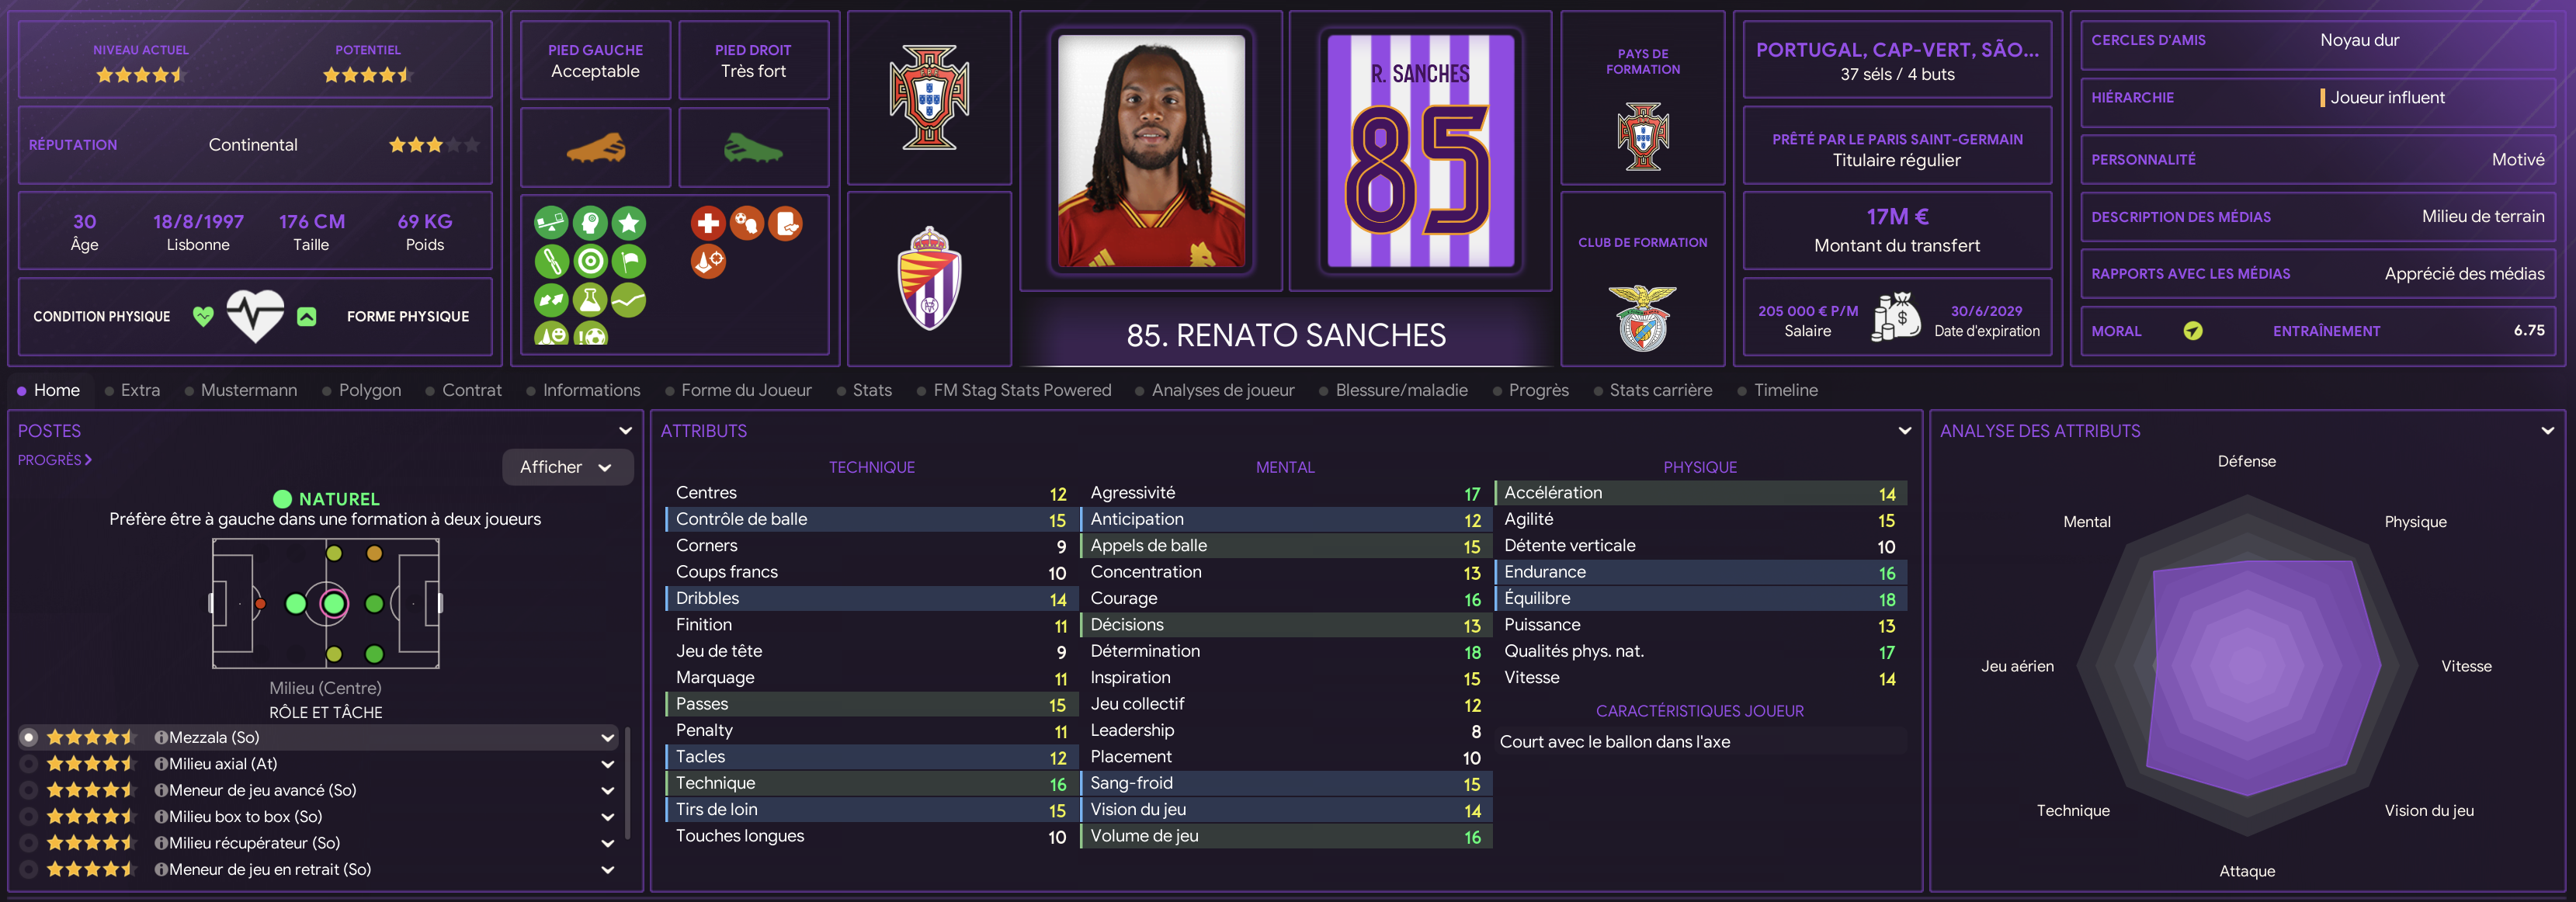Open the Afficher dropdown
The image size is (2576, 902).
point(567,467)
